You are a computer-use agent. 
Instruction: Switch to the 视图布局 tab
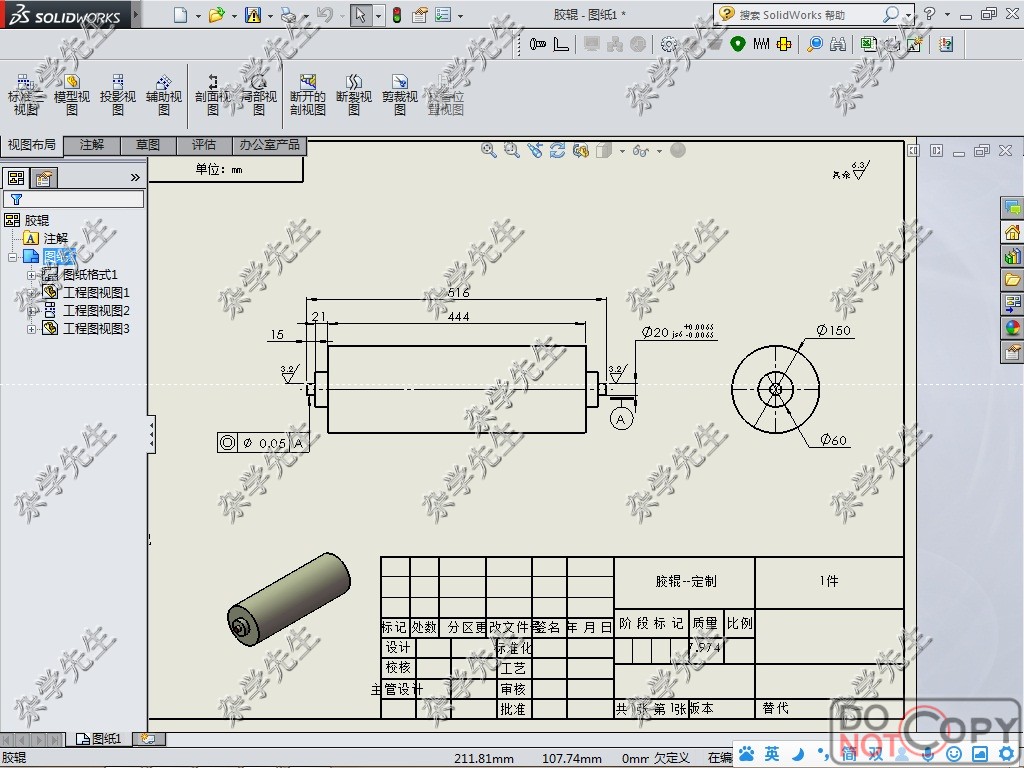click(x=31, y=145)
